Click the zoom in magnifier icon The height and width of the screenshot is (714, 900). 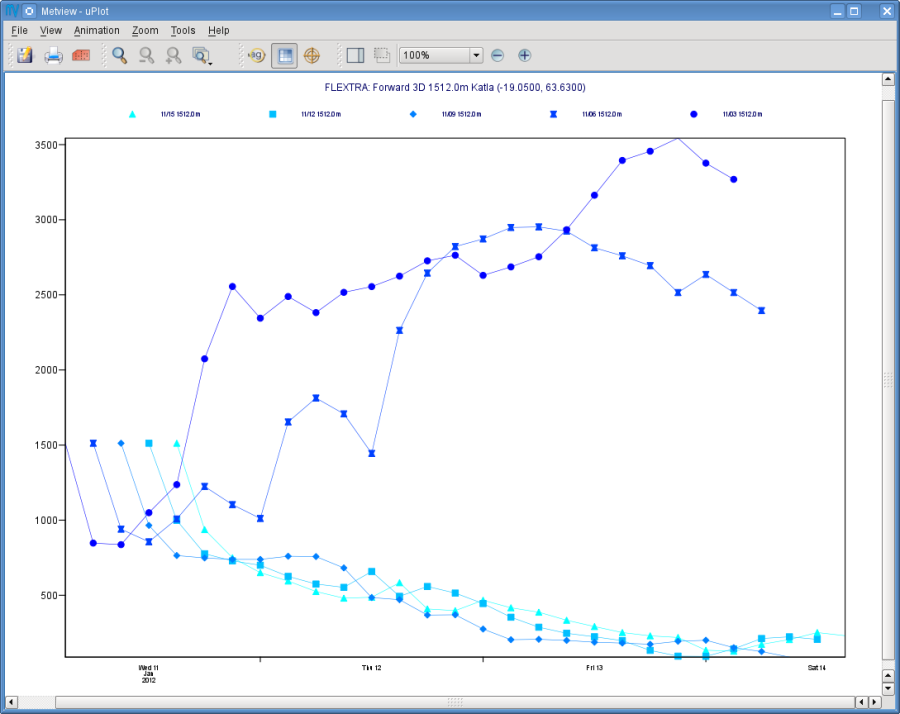click(x=173, y=55)
